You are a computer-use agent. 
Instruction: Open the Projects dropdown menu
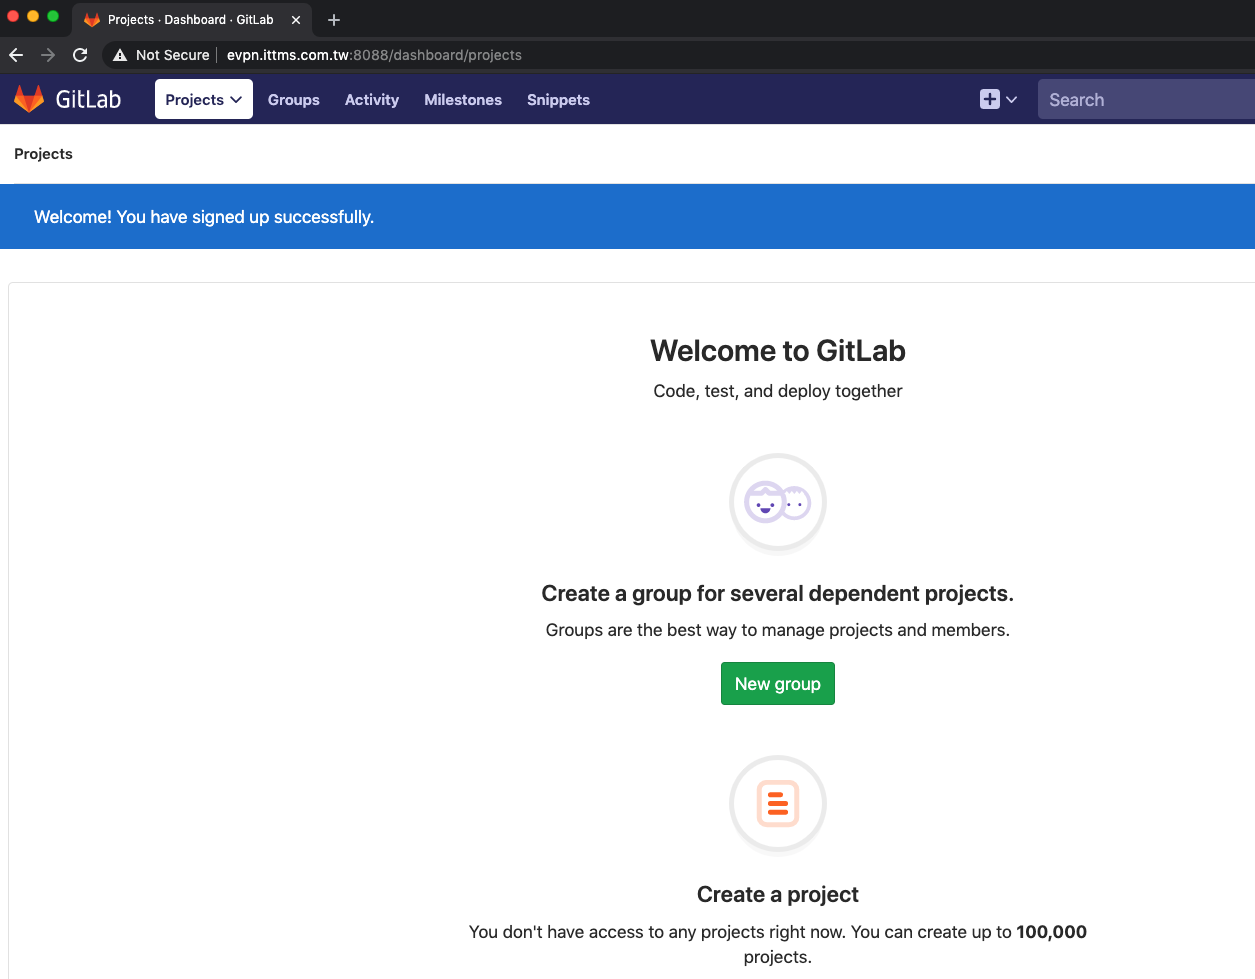pos(204,100)
